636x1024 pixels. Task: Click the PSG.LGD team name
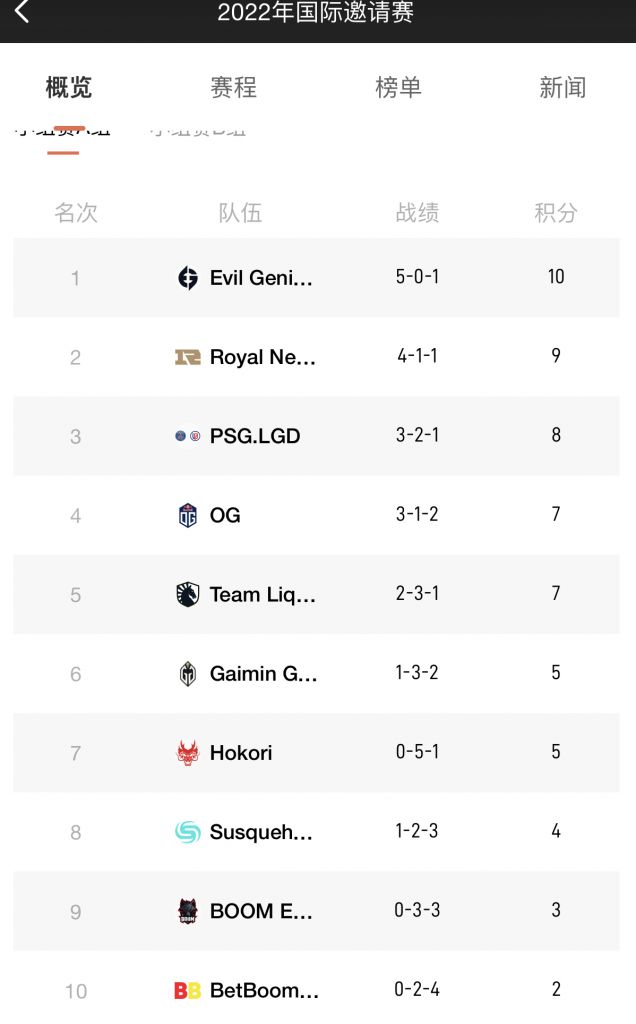(255, 436)
